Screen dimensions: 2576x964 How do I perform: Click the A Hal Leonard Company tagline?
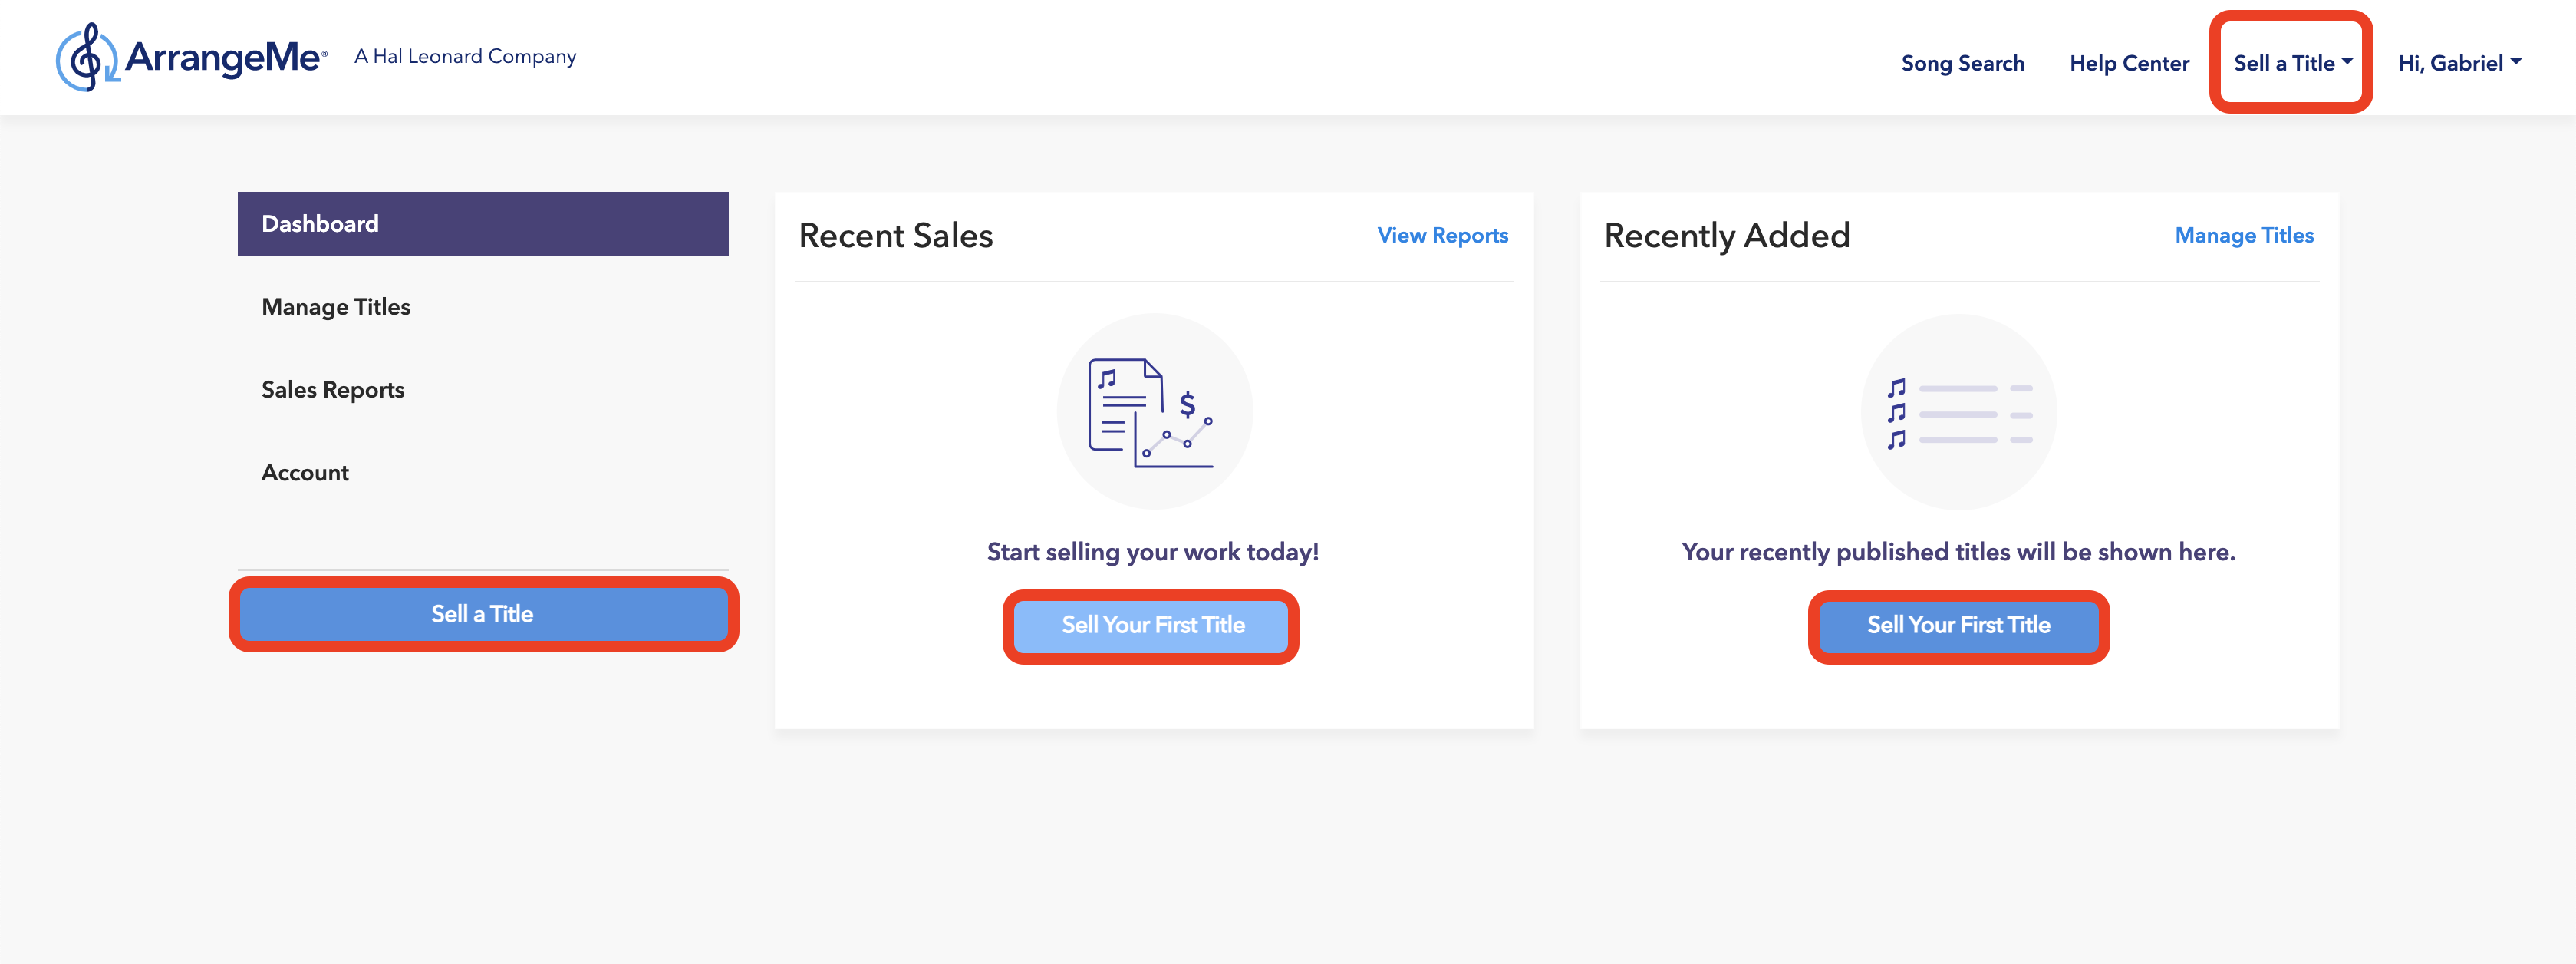point(465,57)
